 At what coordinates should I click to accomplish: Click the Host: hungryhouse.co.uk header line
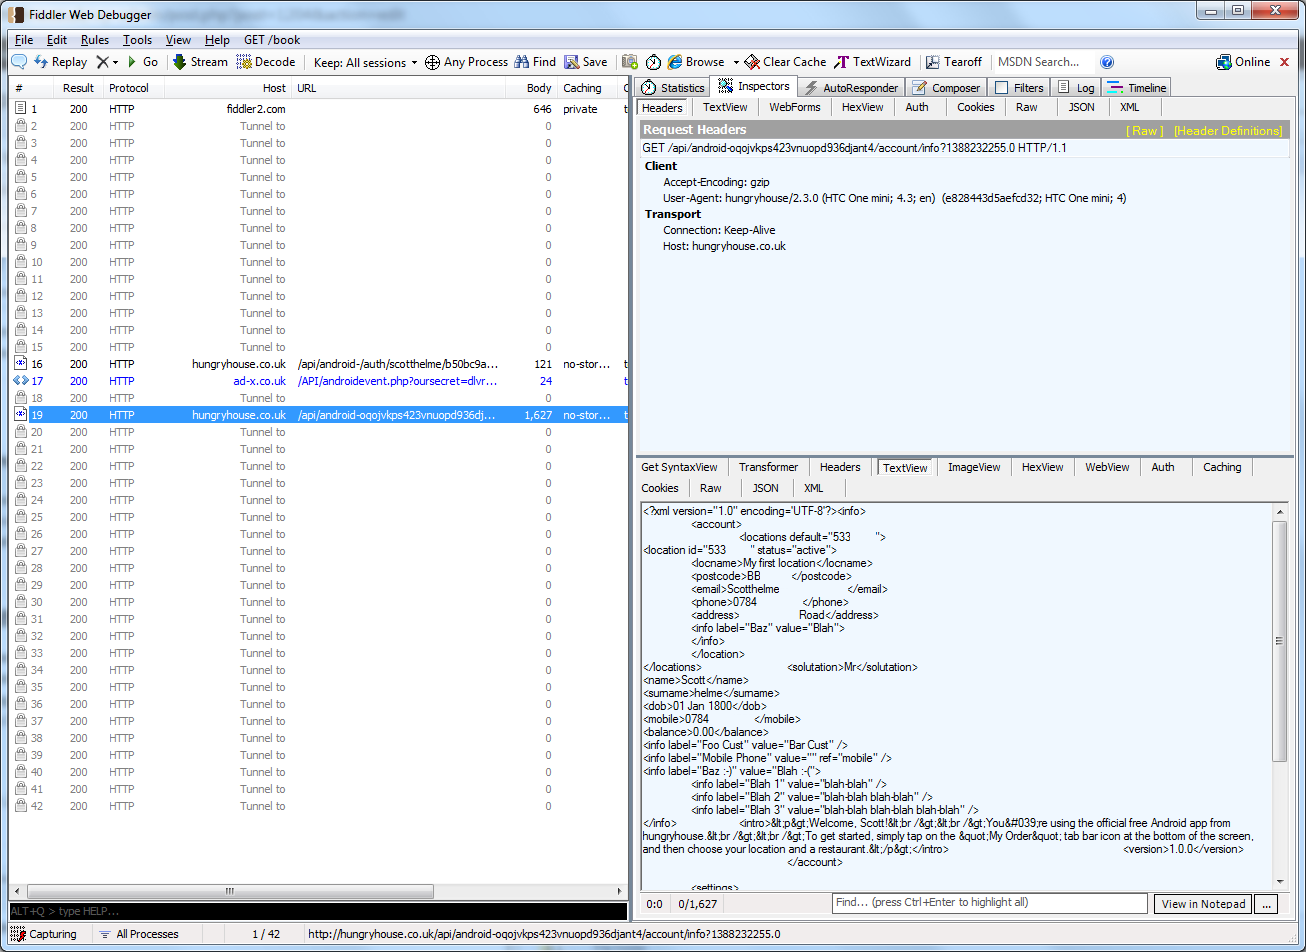pos(724,246)
